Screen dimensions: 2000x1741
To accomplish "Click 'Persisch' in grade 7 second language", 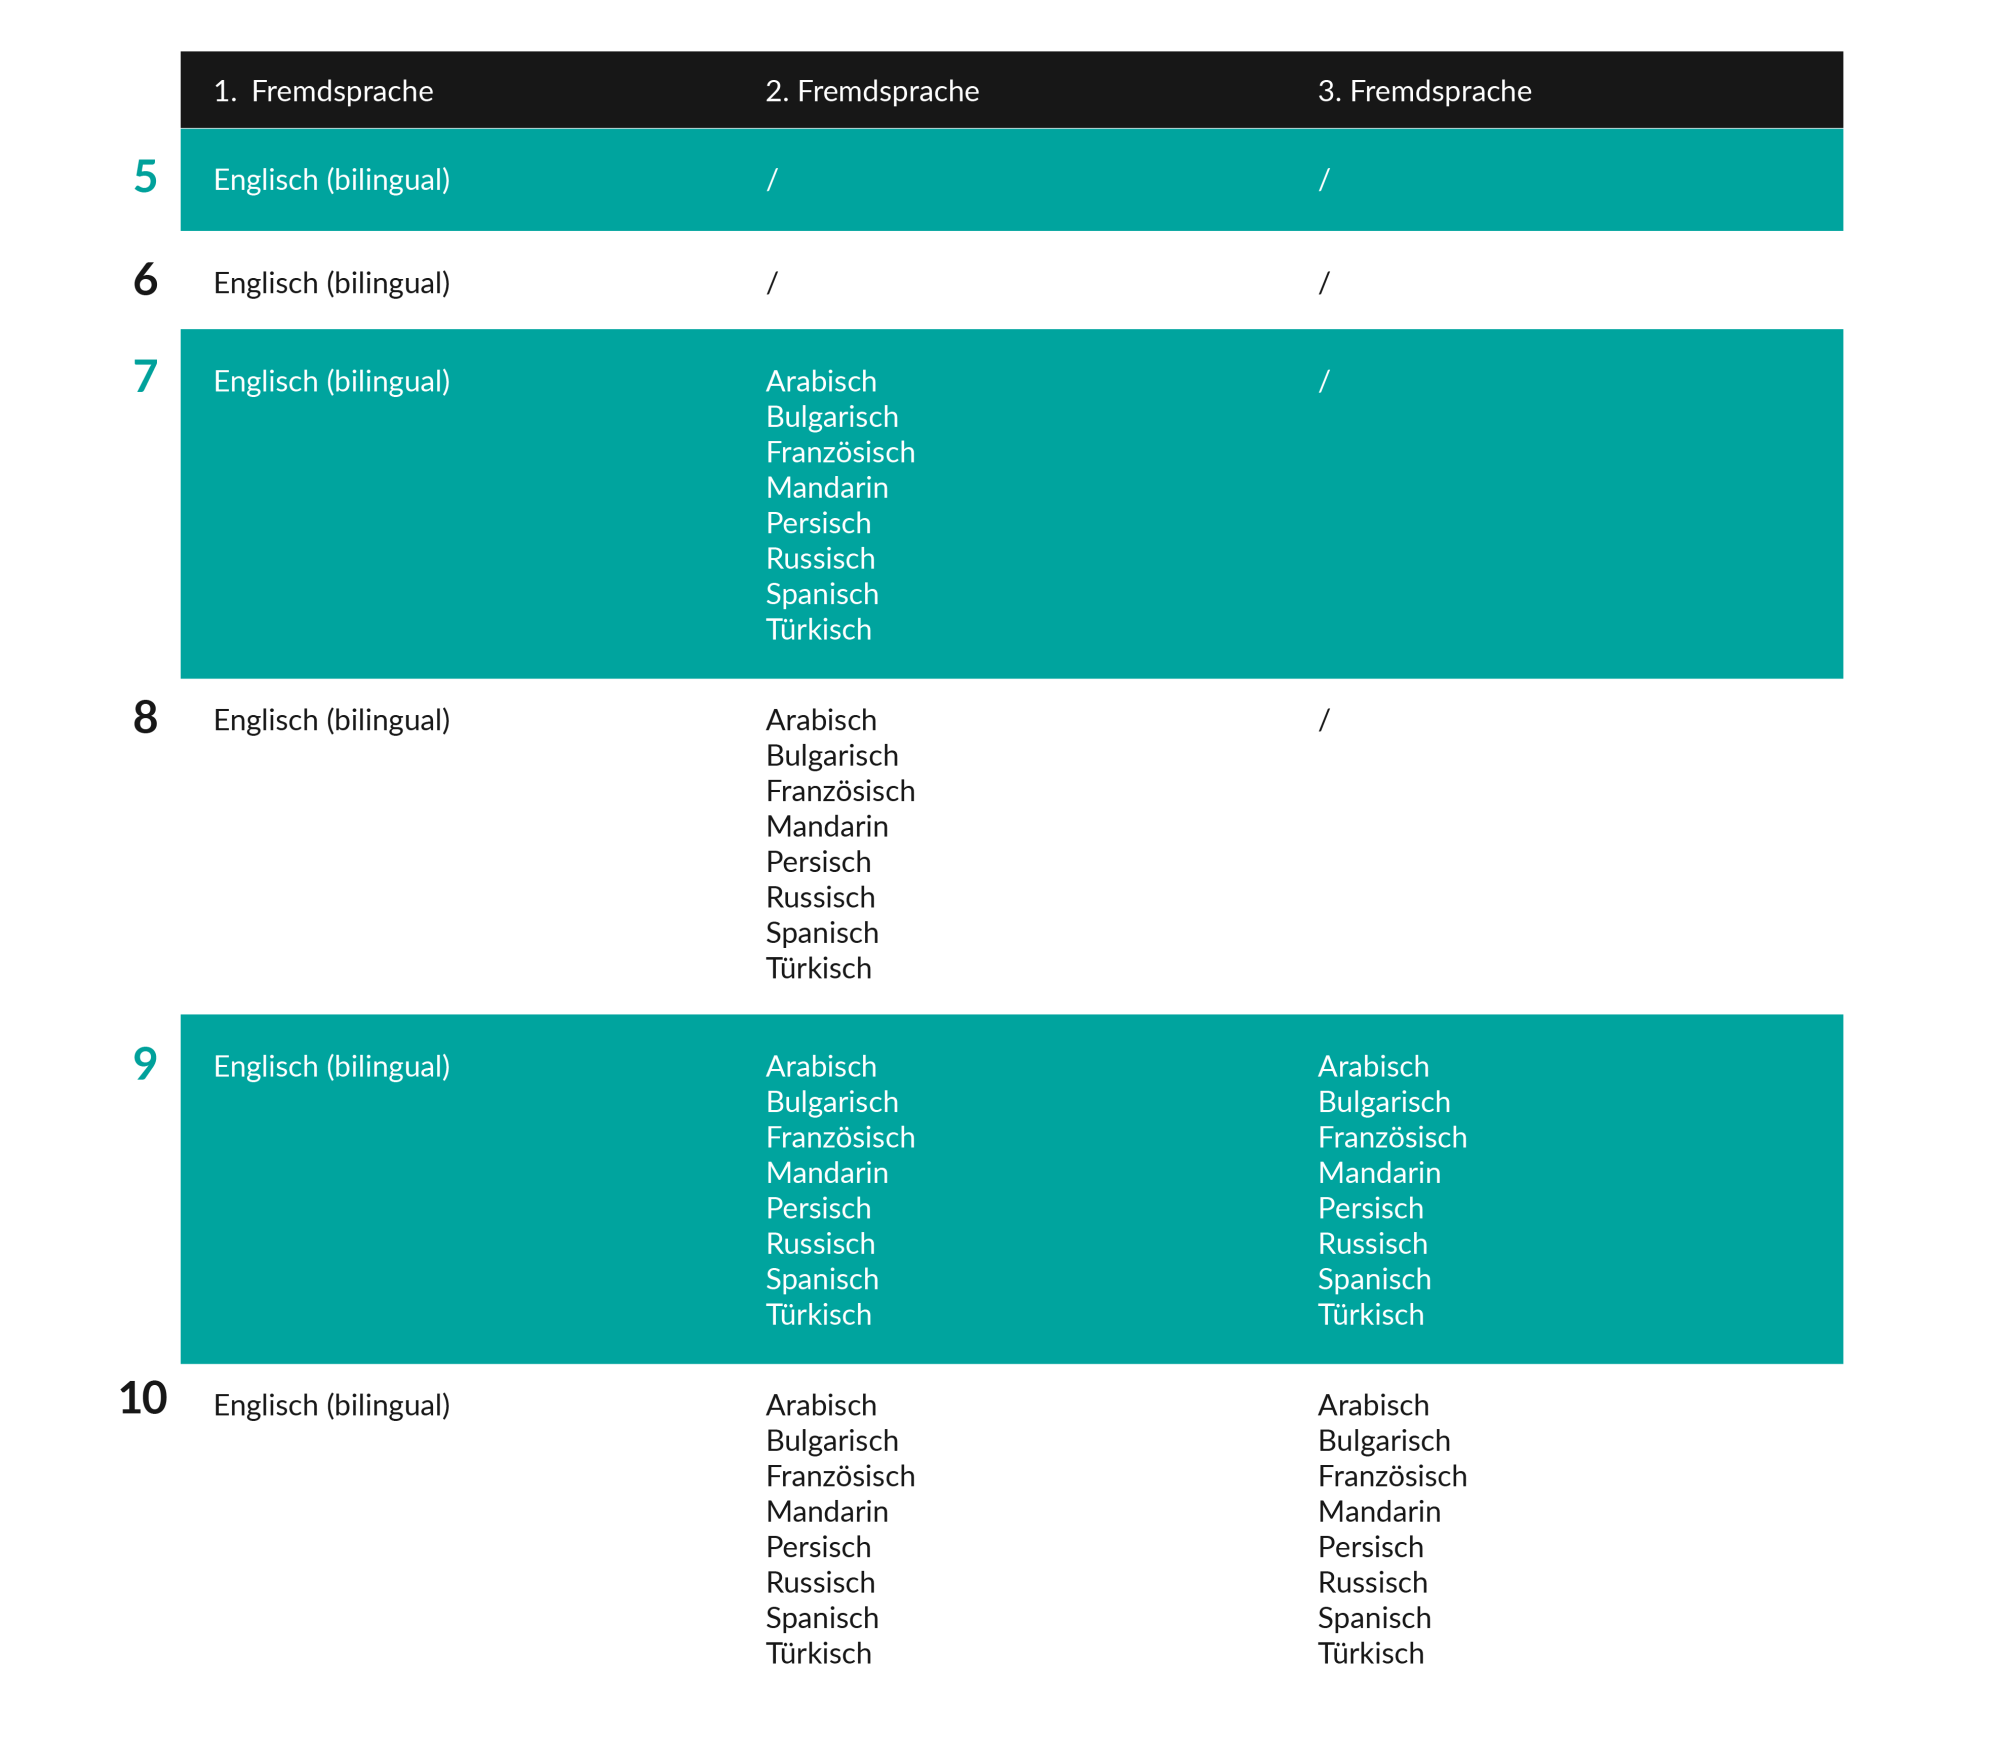I will 818,523.
